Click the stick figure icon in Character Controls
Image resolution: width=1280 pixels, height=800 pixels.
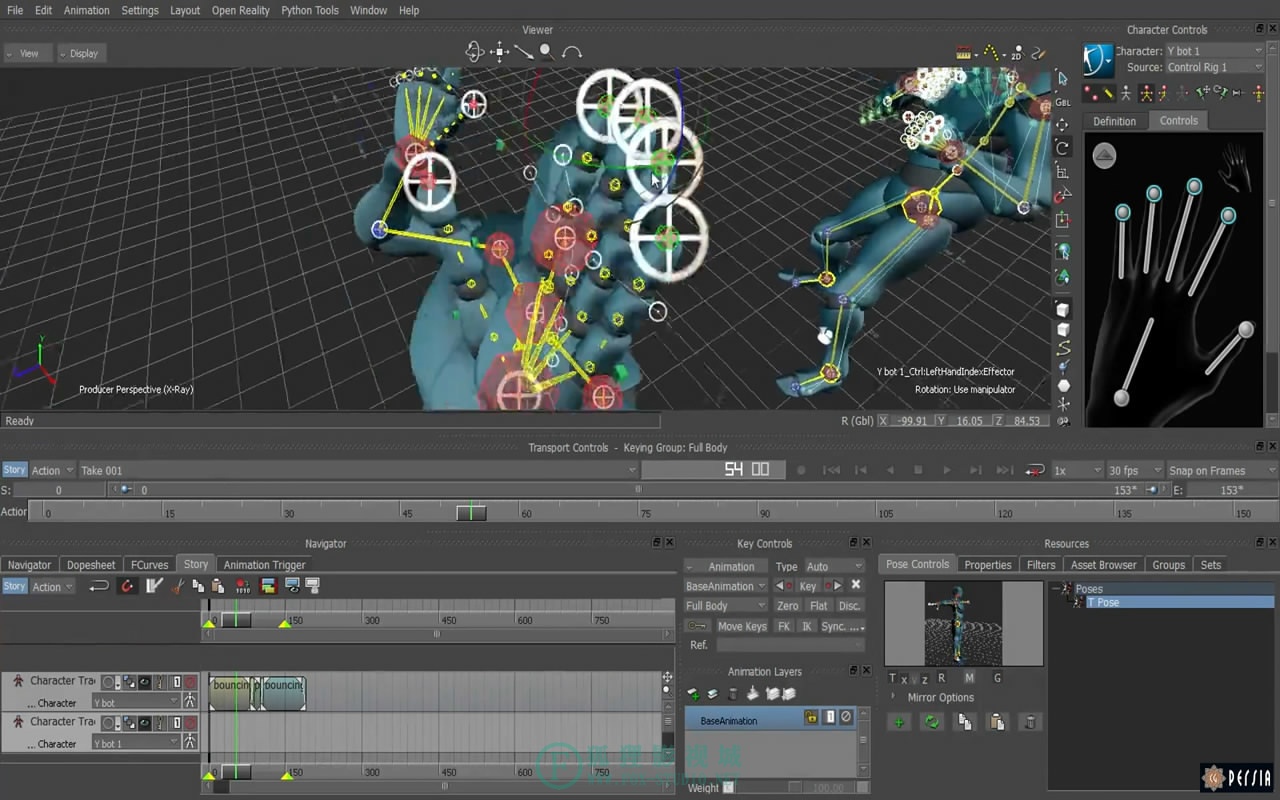click(x=1126, y=93)
